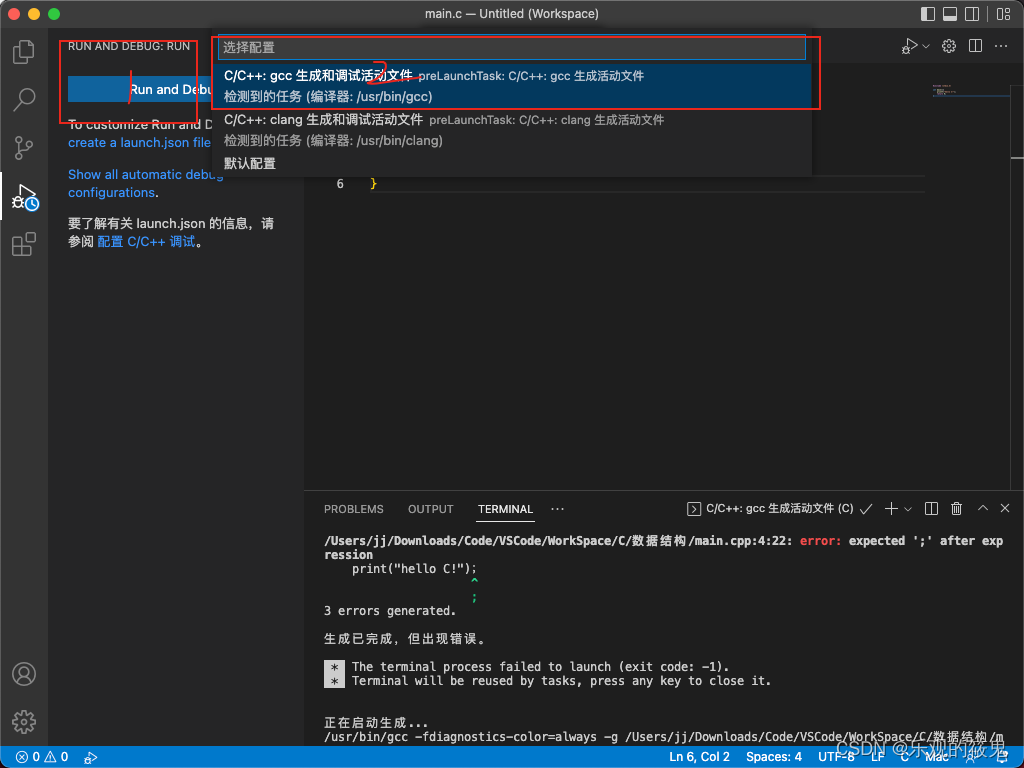Open the Run and Debug sidebar icon
Screen dimensions: 1024x768
pos(23,196)
